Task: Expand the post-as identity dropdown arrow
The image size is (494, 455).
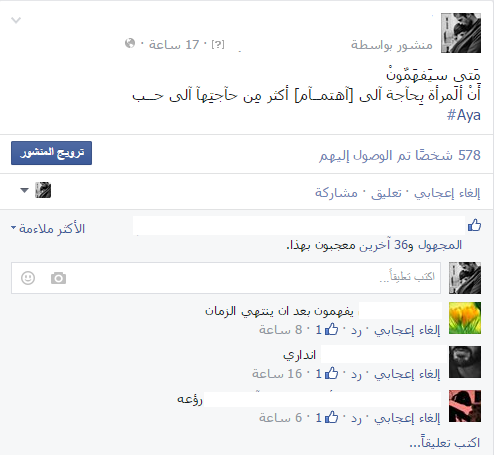Action: click(x=24, y=190)
